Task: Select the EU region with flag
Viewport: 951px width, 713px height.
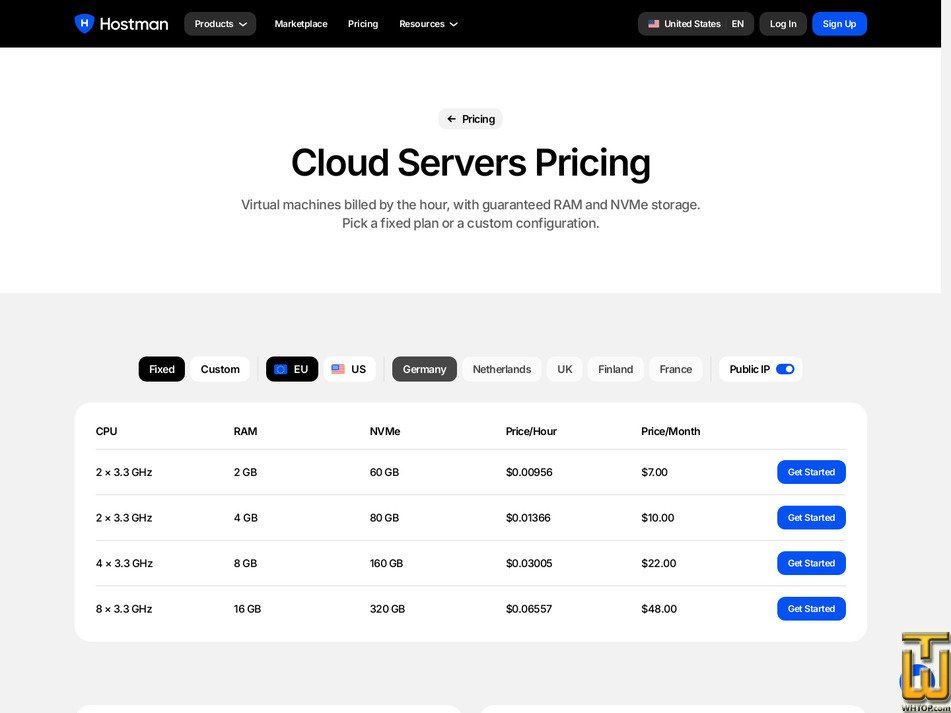Action: point(292,369)
